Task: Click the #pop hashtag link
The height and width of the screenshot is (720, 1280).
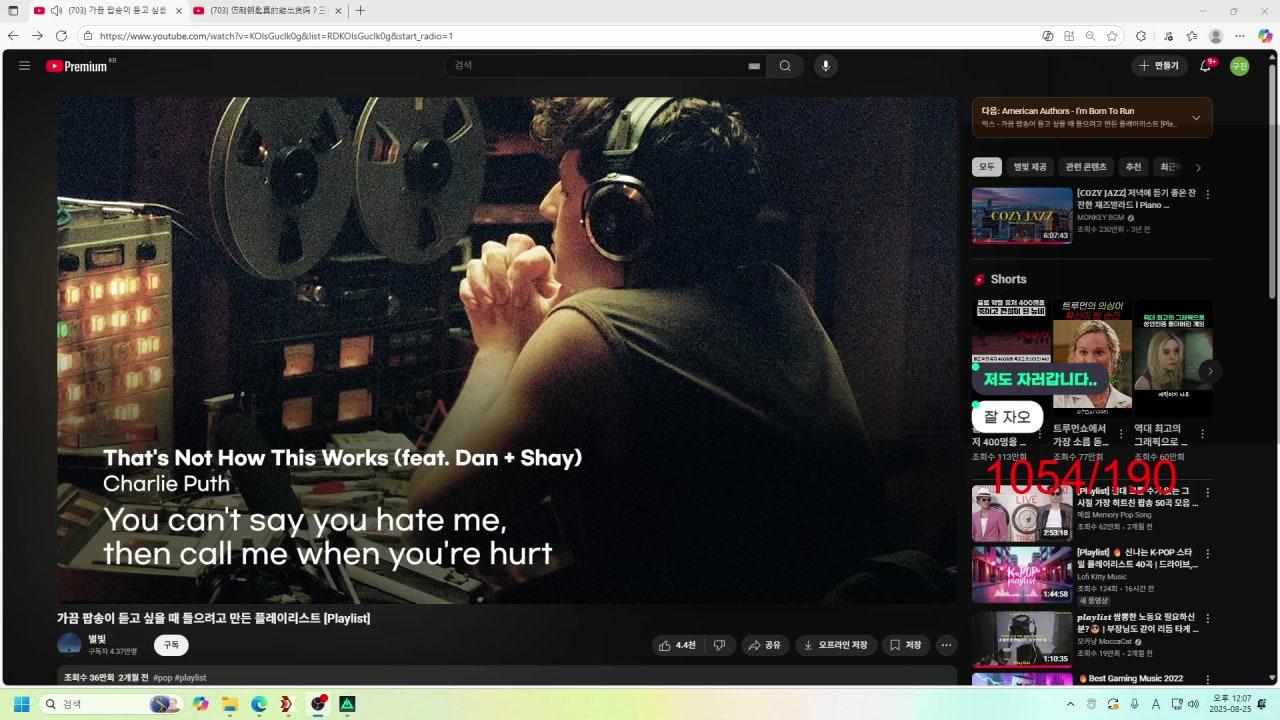Action: [x=163, y=678]
